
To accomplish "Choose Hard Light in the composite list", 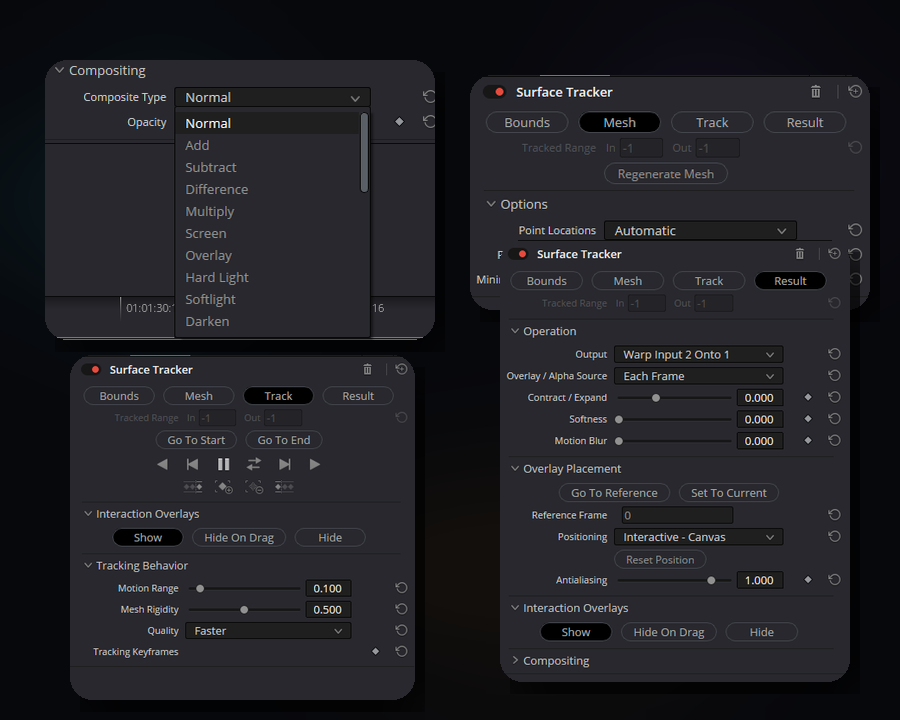I will (217, 277).
